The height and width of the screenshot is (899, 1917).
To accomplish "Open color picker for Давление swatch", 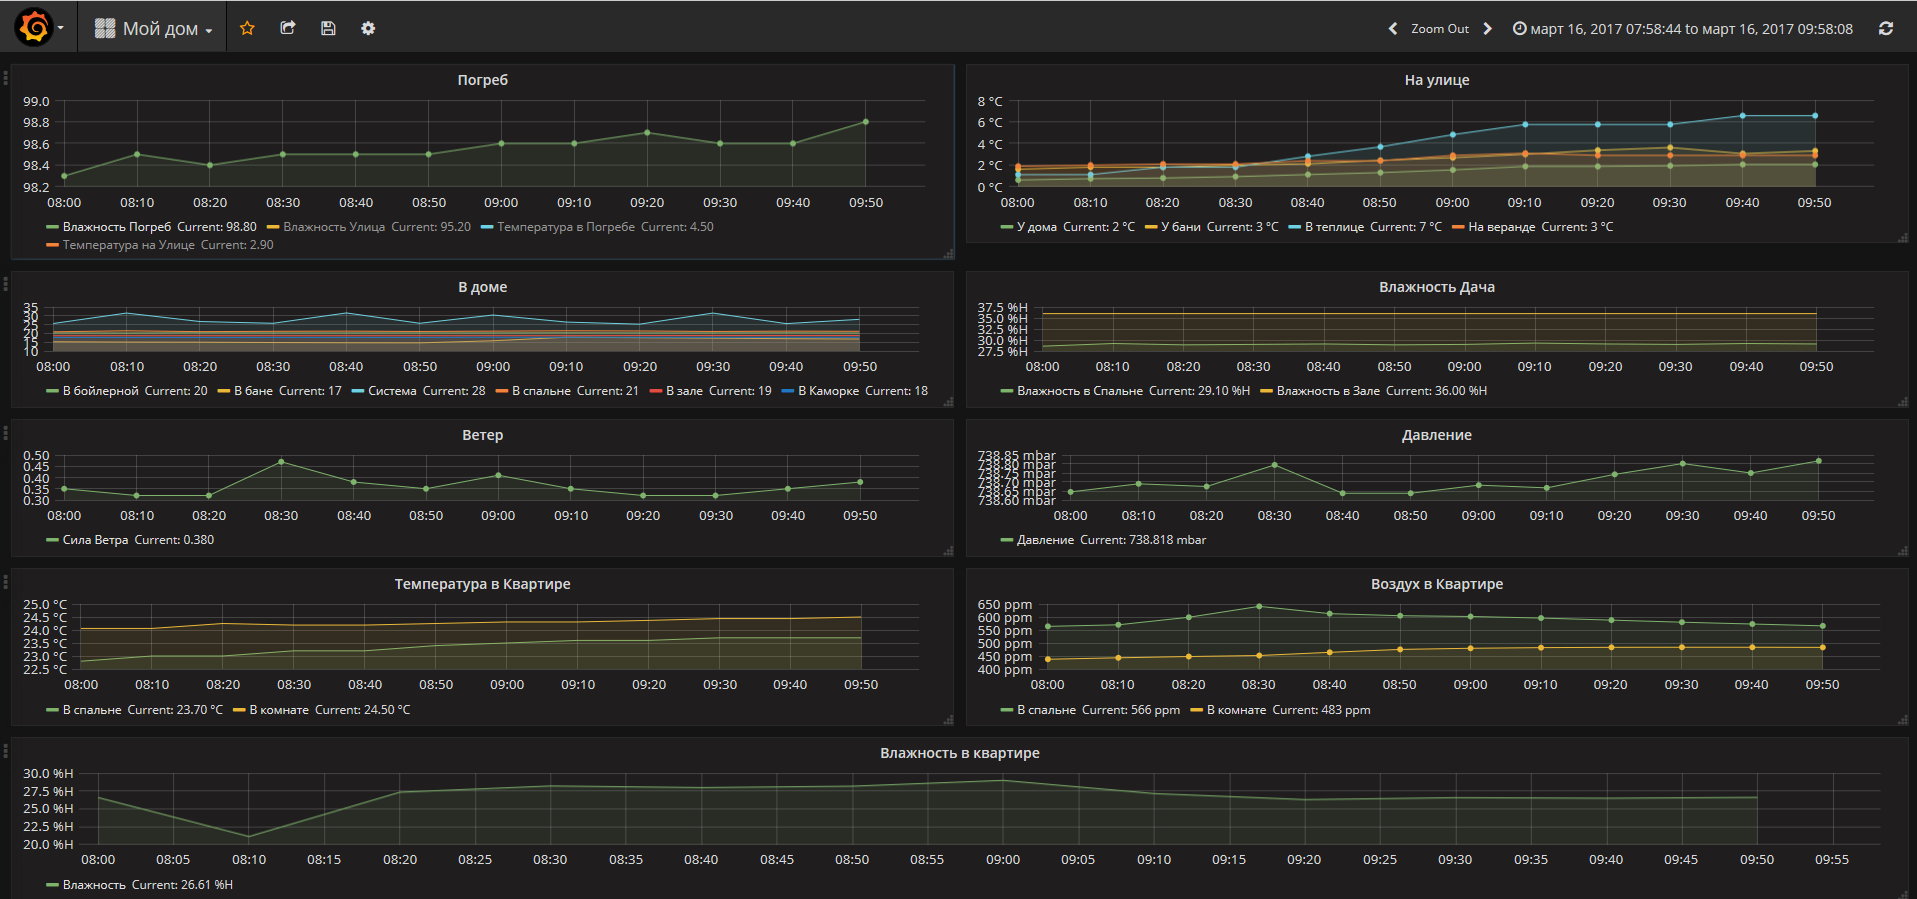I will 1007,541.
